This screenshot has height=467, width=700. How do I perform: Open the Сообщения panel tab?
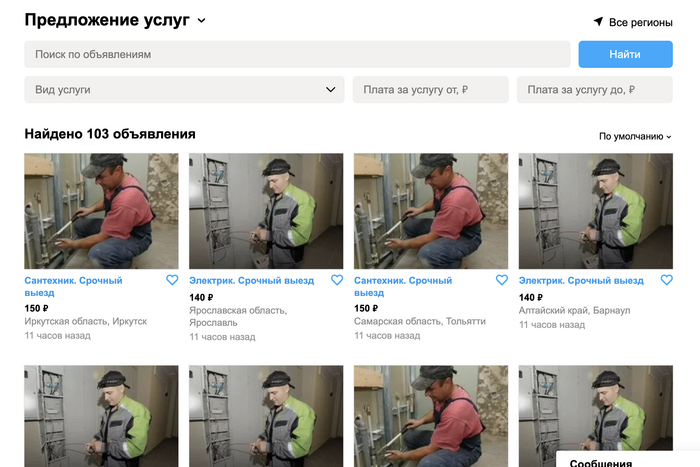click(x=600, y=462)
